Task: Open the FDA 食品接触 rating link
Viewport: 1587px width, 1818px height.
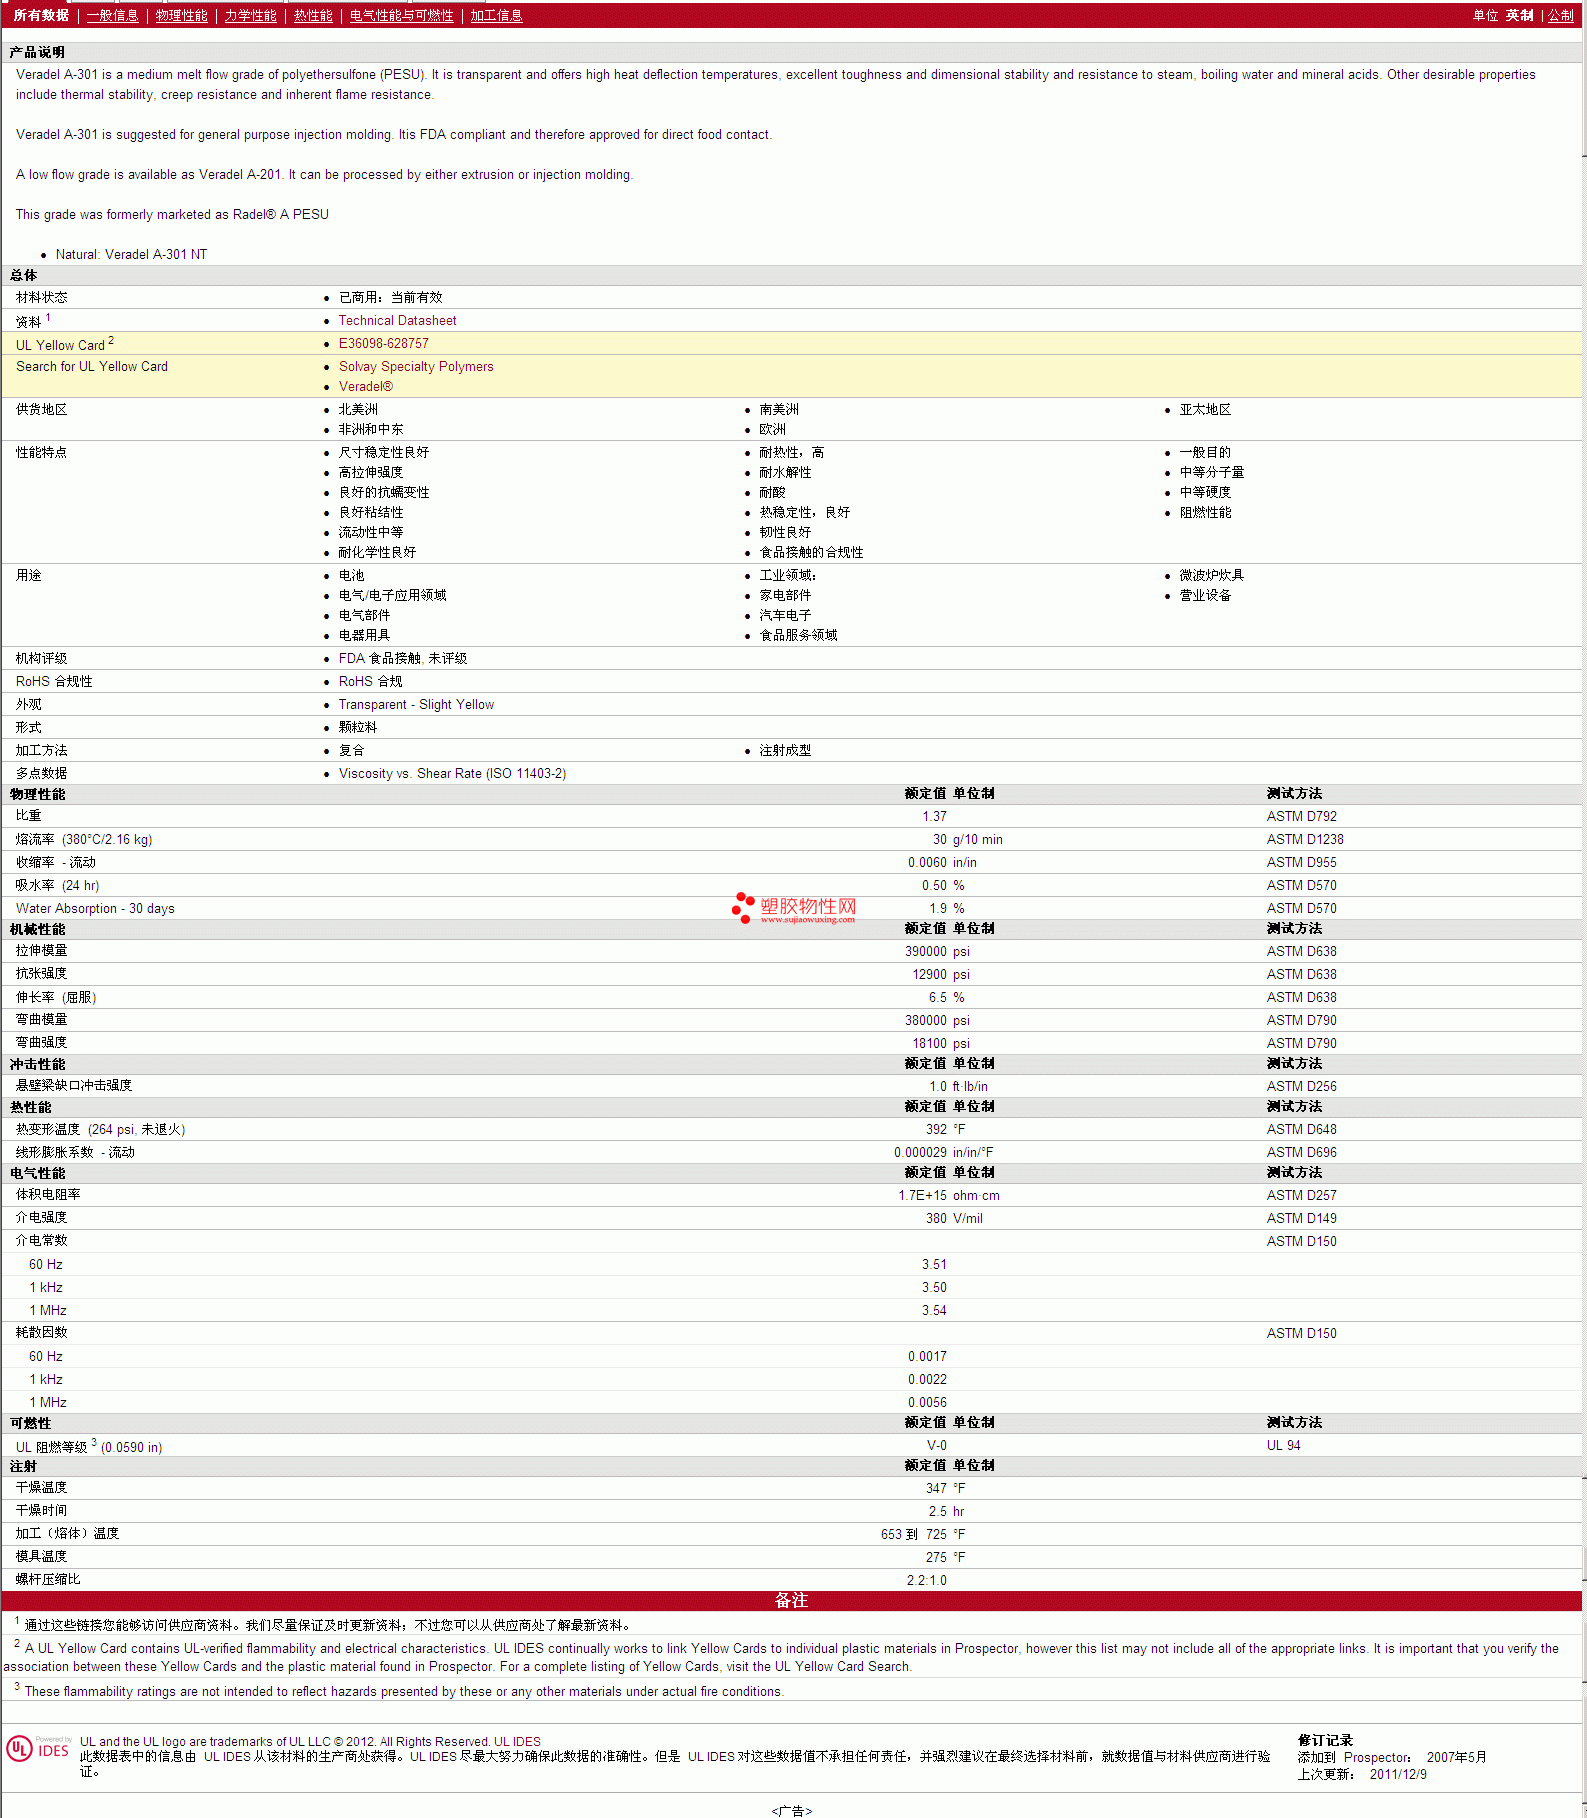Action: [x=402, y=658]
